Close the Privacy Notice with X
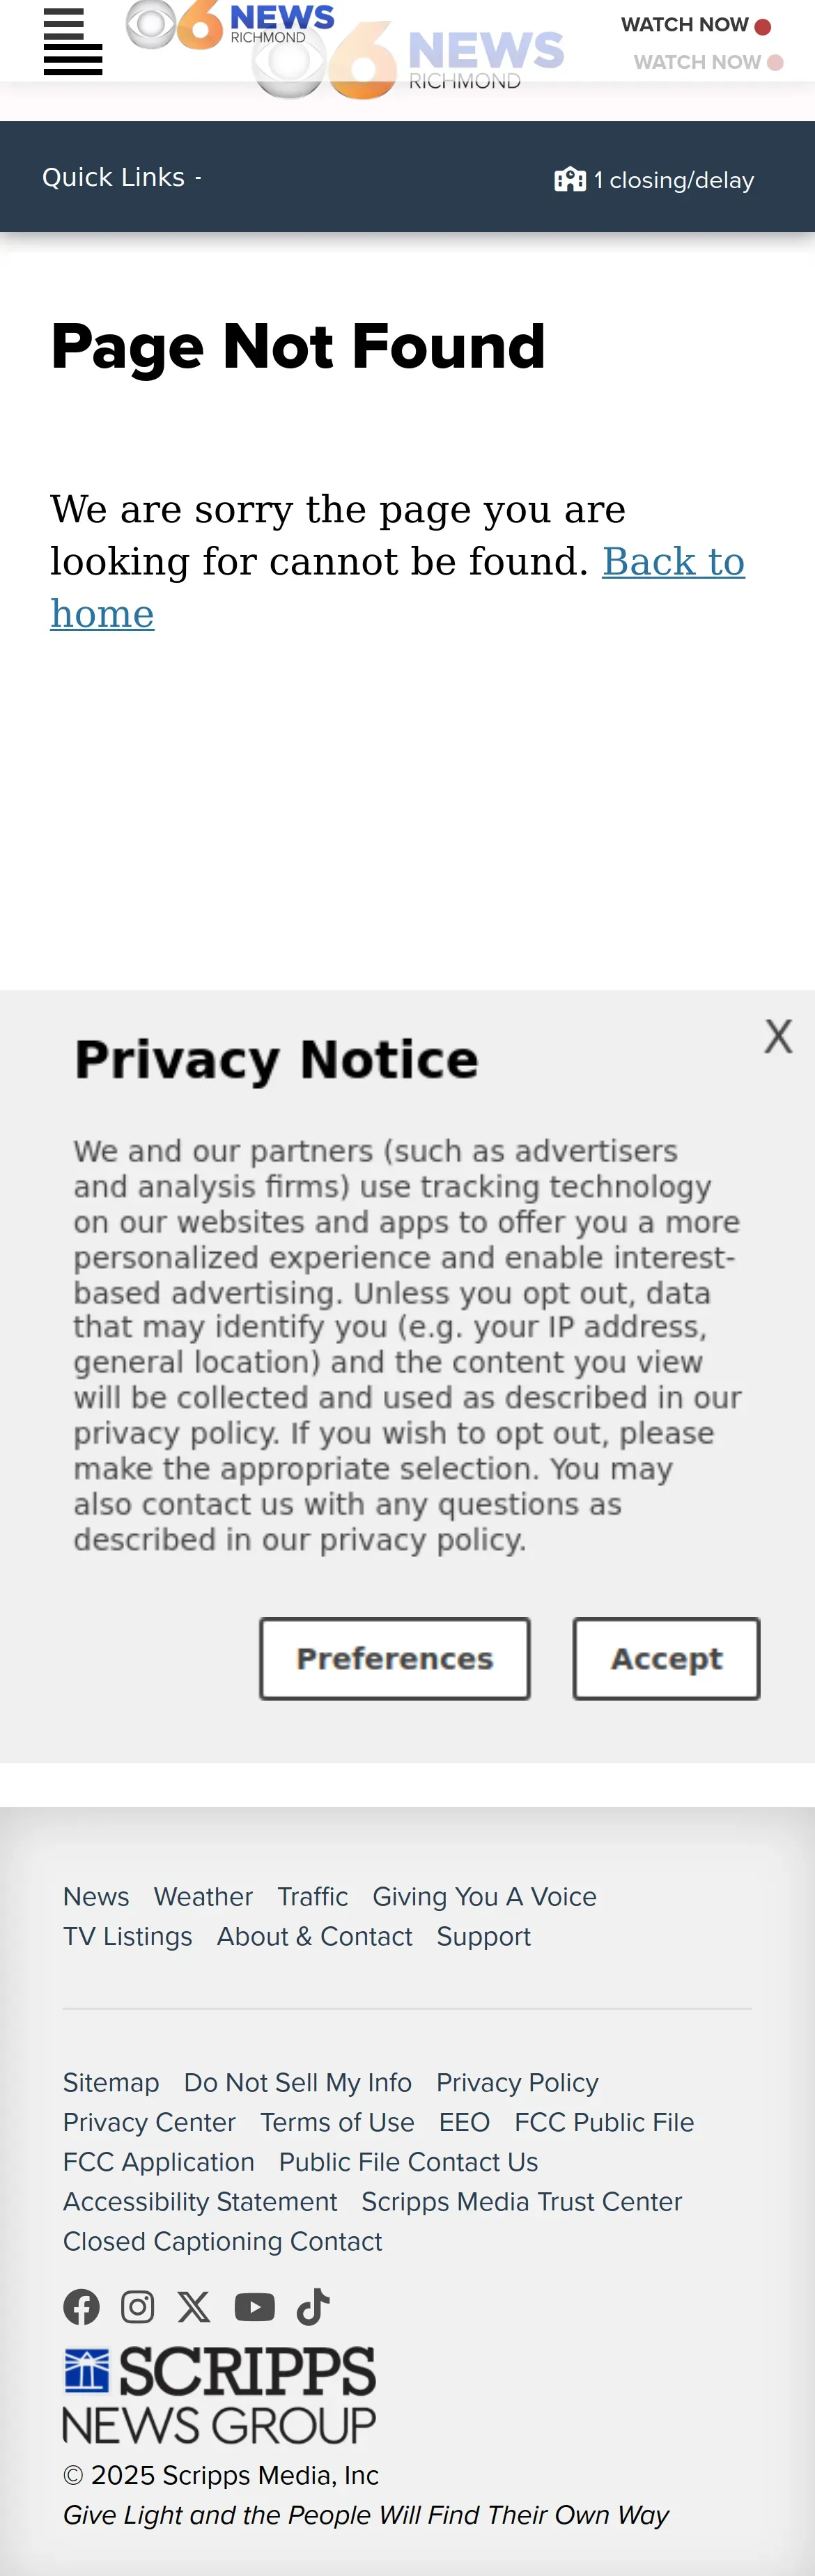 tap(778, 1036)
